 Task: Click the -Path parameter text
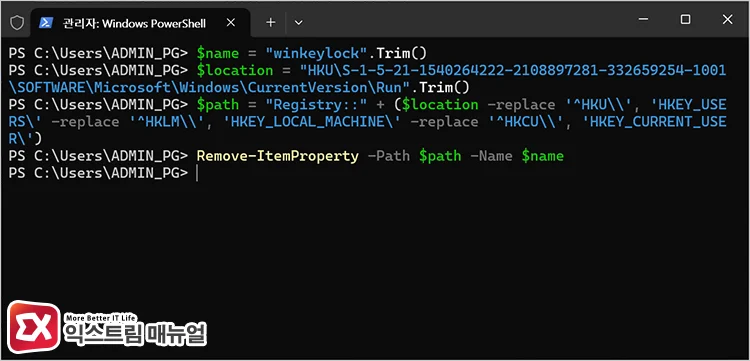388,156
